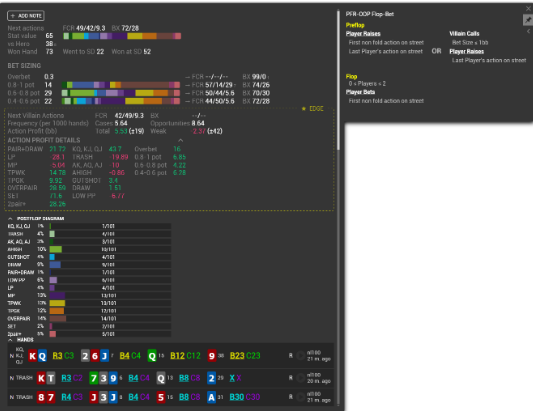The width and height of the screenshot is (533, 411).
Task: Open the B23 flop action link in KQ row
Action: tap(237, 356)
